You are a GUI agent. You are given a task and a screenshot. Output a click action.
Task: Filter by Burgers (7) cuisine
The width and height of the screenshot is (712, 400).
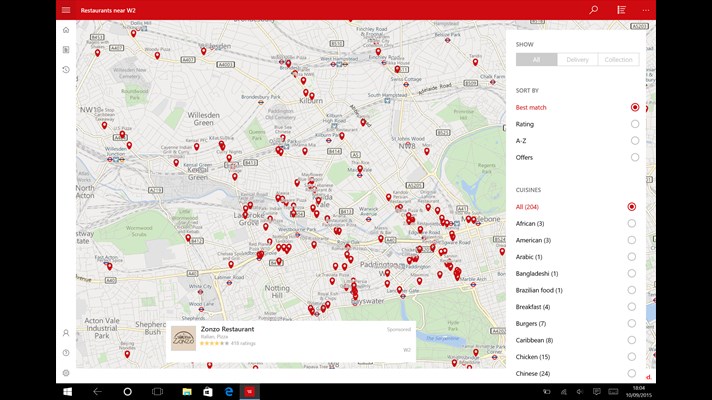[576, 323]
